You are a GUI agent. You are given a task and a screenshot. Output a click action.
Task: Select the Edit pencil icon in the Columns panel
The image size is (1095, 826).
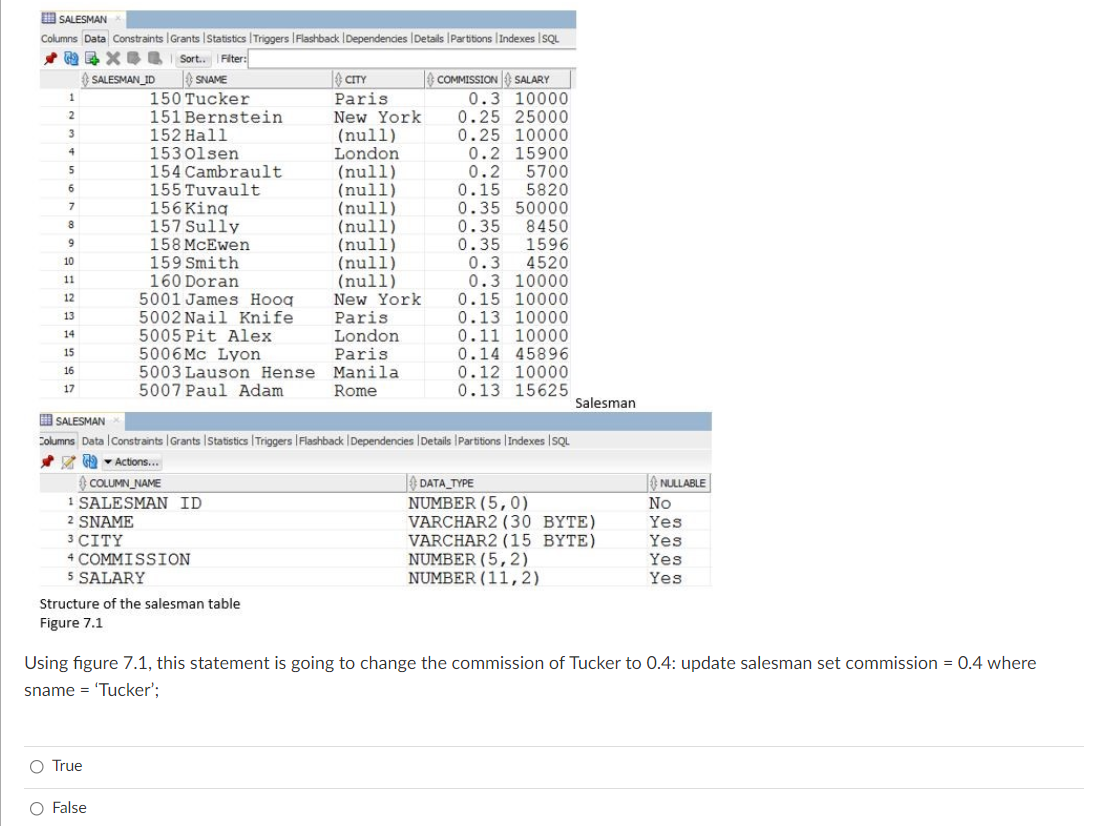click(x=67, y=462)
